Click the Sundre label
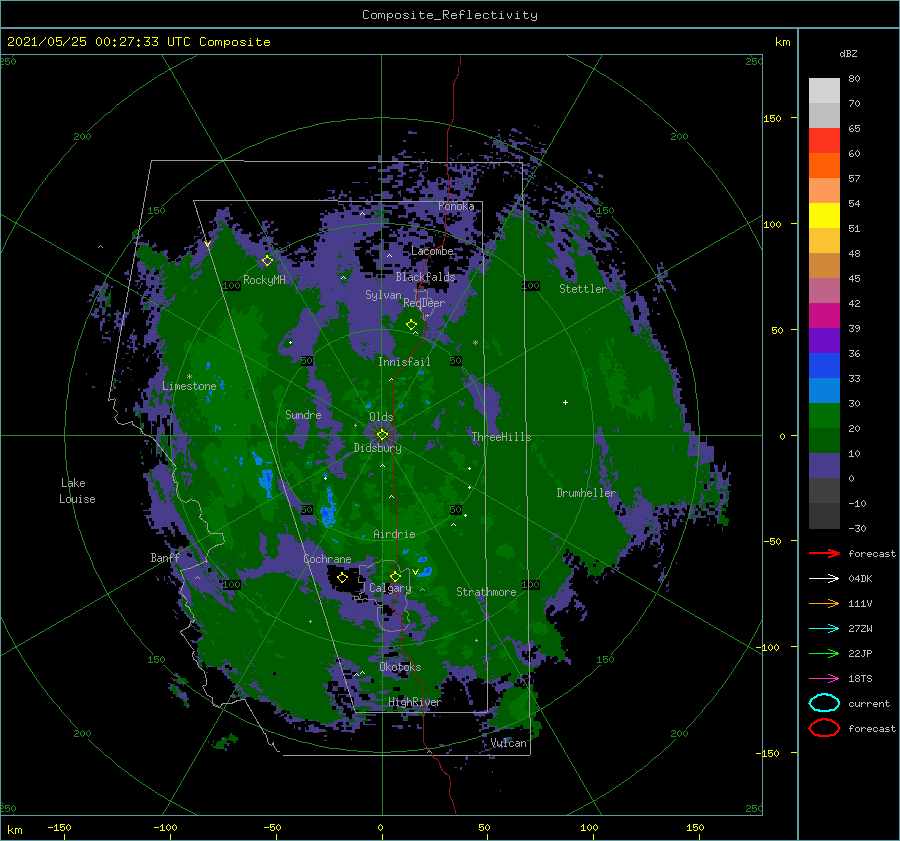Viewport: 900px width, 841px height. pyautogui.click(x=303, y=414)
